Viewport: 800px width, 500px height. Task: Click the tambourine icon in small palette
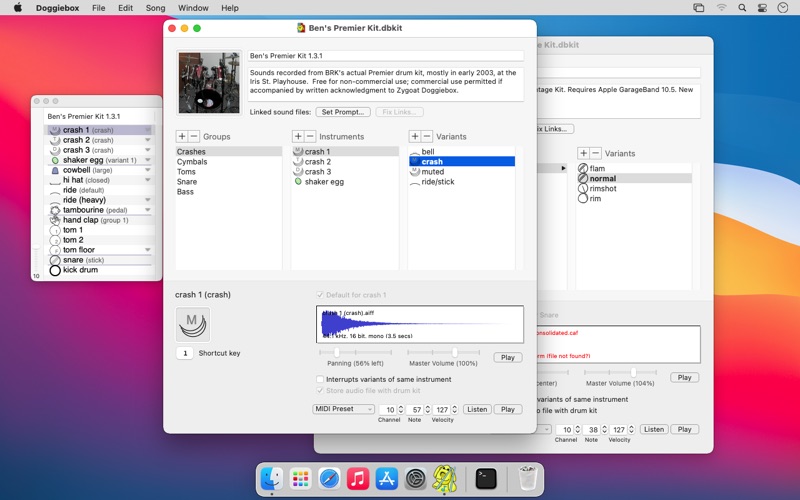pyautogui.click(x=55, y=210)
